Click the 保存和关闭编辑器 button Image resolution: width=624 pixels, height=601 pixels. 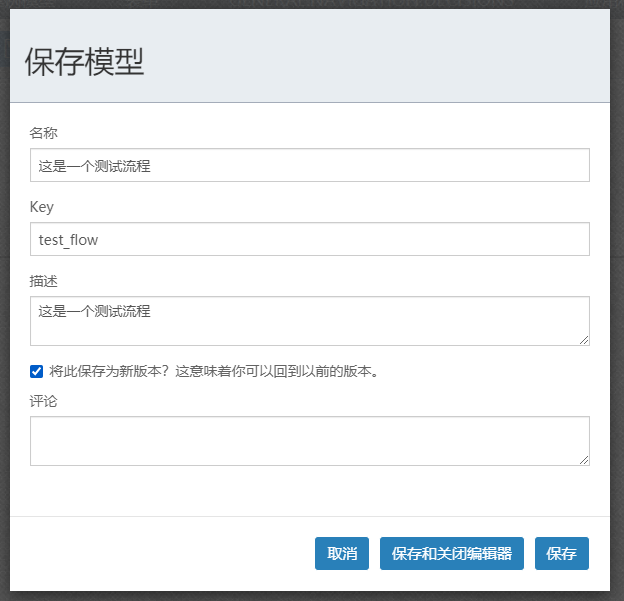click(x=451, y=553)
